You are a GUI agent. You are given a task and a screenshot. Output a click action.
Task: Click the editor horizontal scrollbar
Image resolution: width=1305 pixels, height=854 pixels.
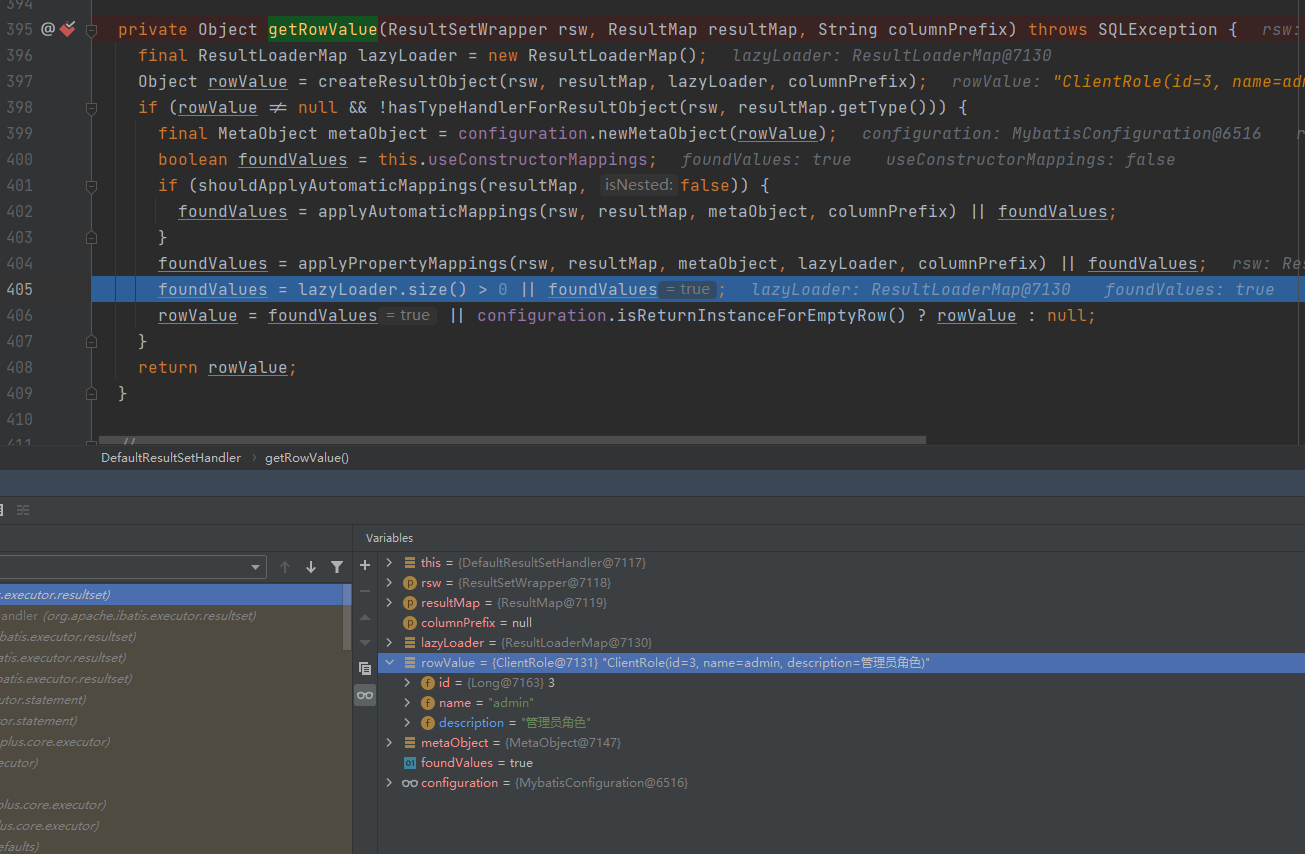(512, 440)
